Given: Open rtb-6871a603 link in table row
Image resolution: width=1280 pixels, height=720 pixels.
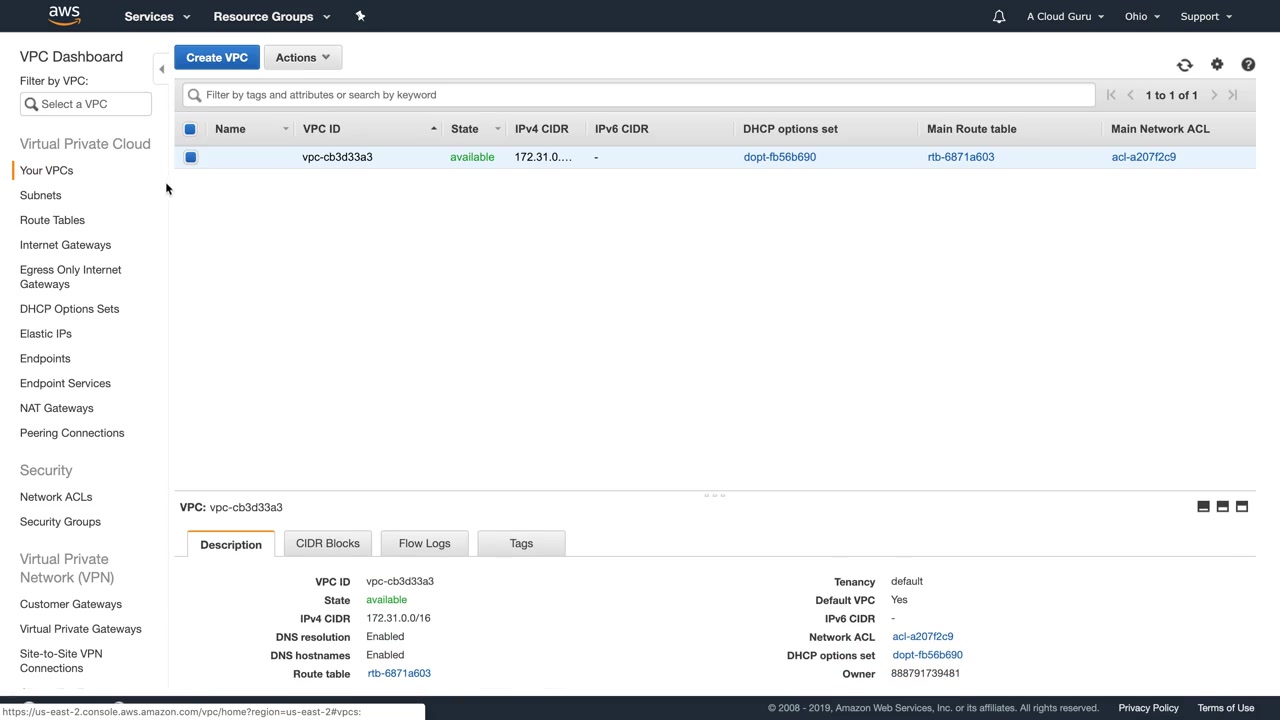Looking at the screenshot, I should click(961, 157).
